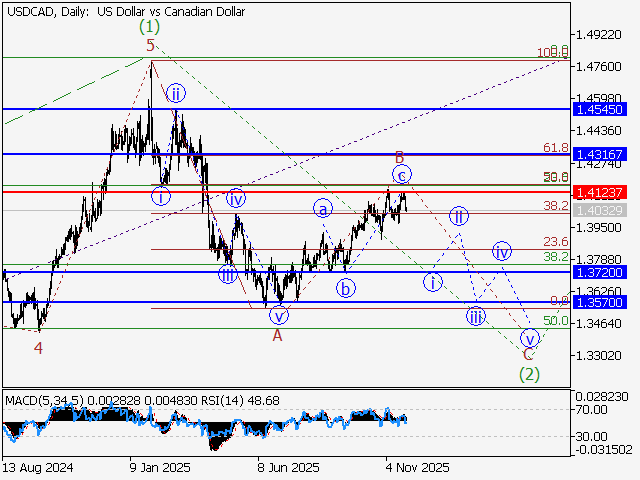This screenshot has width=640, height=480.
Task: Click the red 1.41237 price level tag
Action: coord(599,192)
